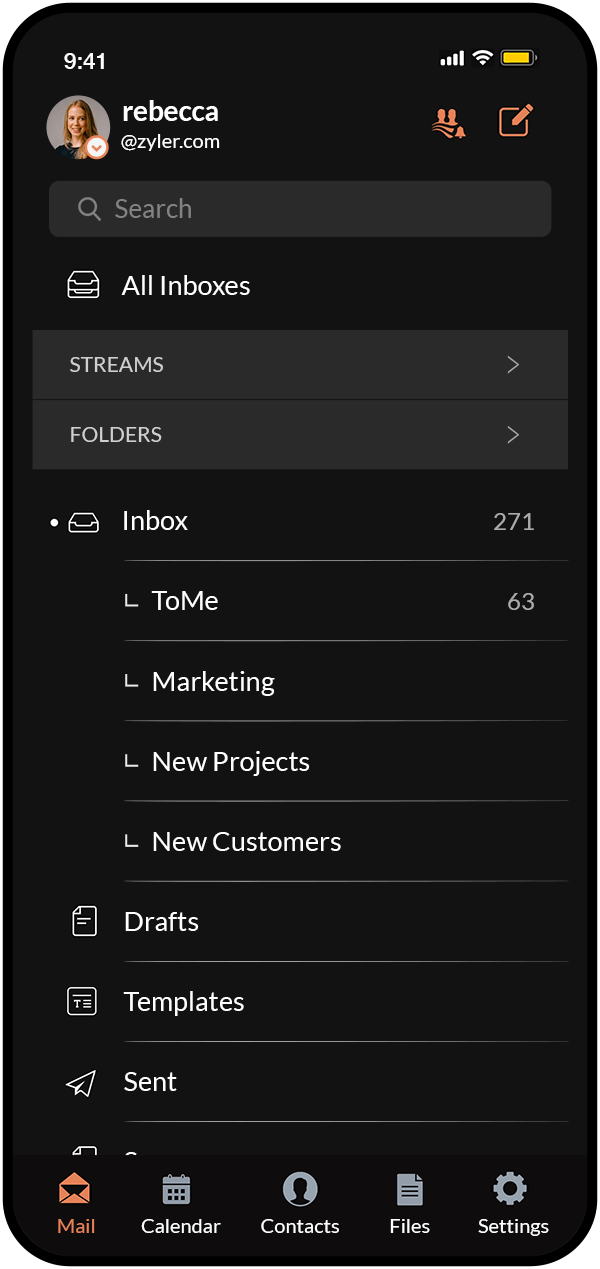Screen dimensions: 600x1269
Task: Tap the Calendar icon in the navigation bar
Action: click(179, 1189)
